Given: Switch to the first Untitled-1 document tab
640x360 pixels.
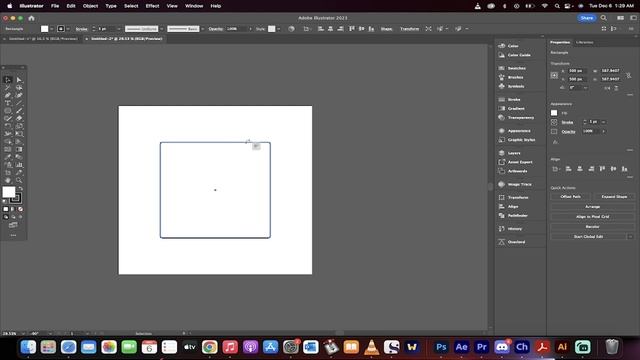Looking at the screenshot, I should click(x=43, y=39).
